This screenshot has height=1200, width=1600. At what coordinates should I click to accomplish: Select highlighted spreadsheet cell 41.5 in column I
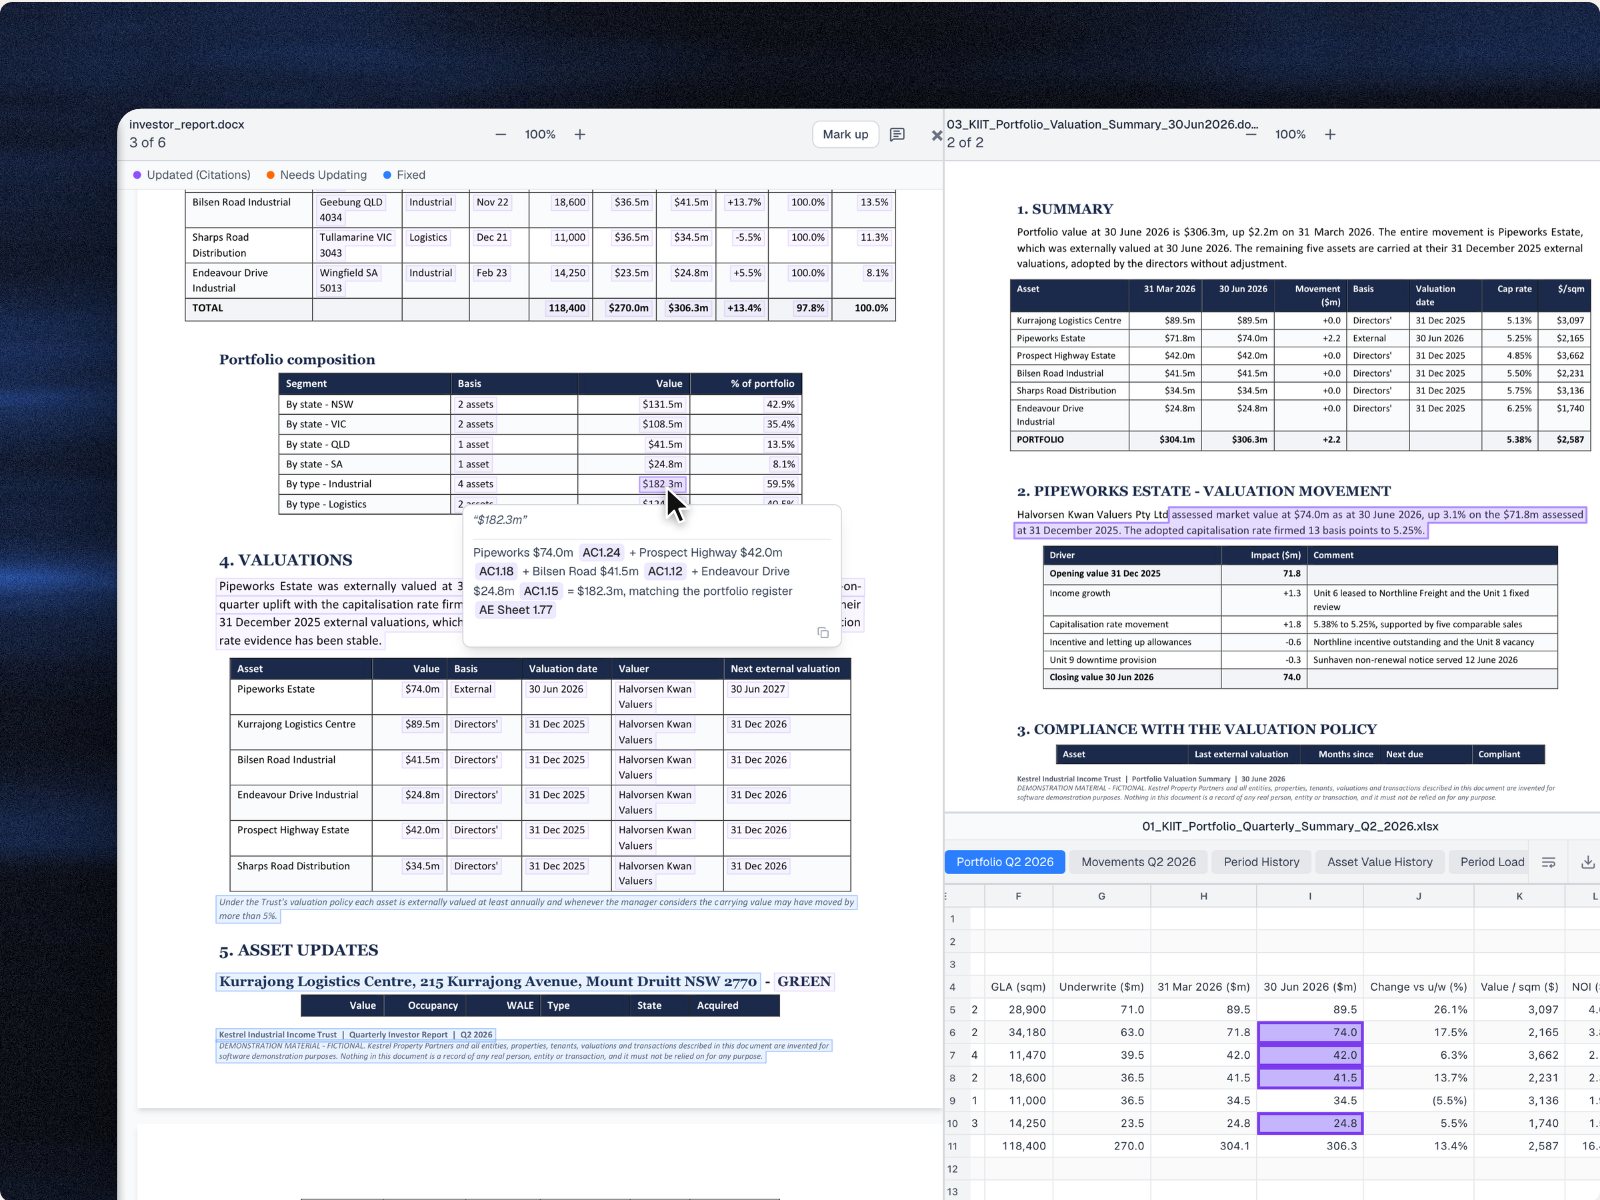[x=1310, y=1078]
